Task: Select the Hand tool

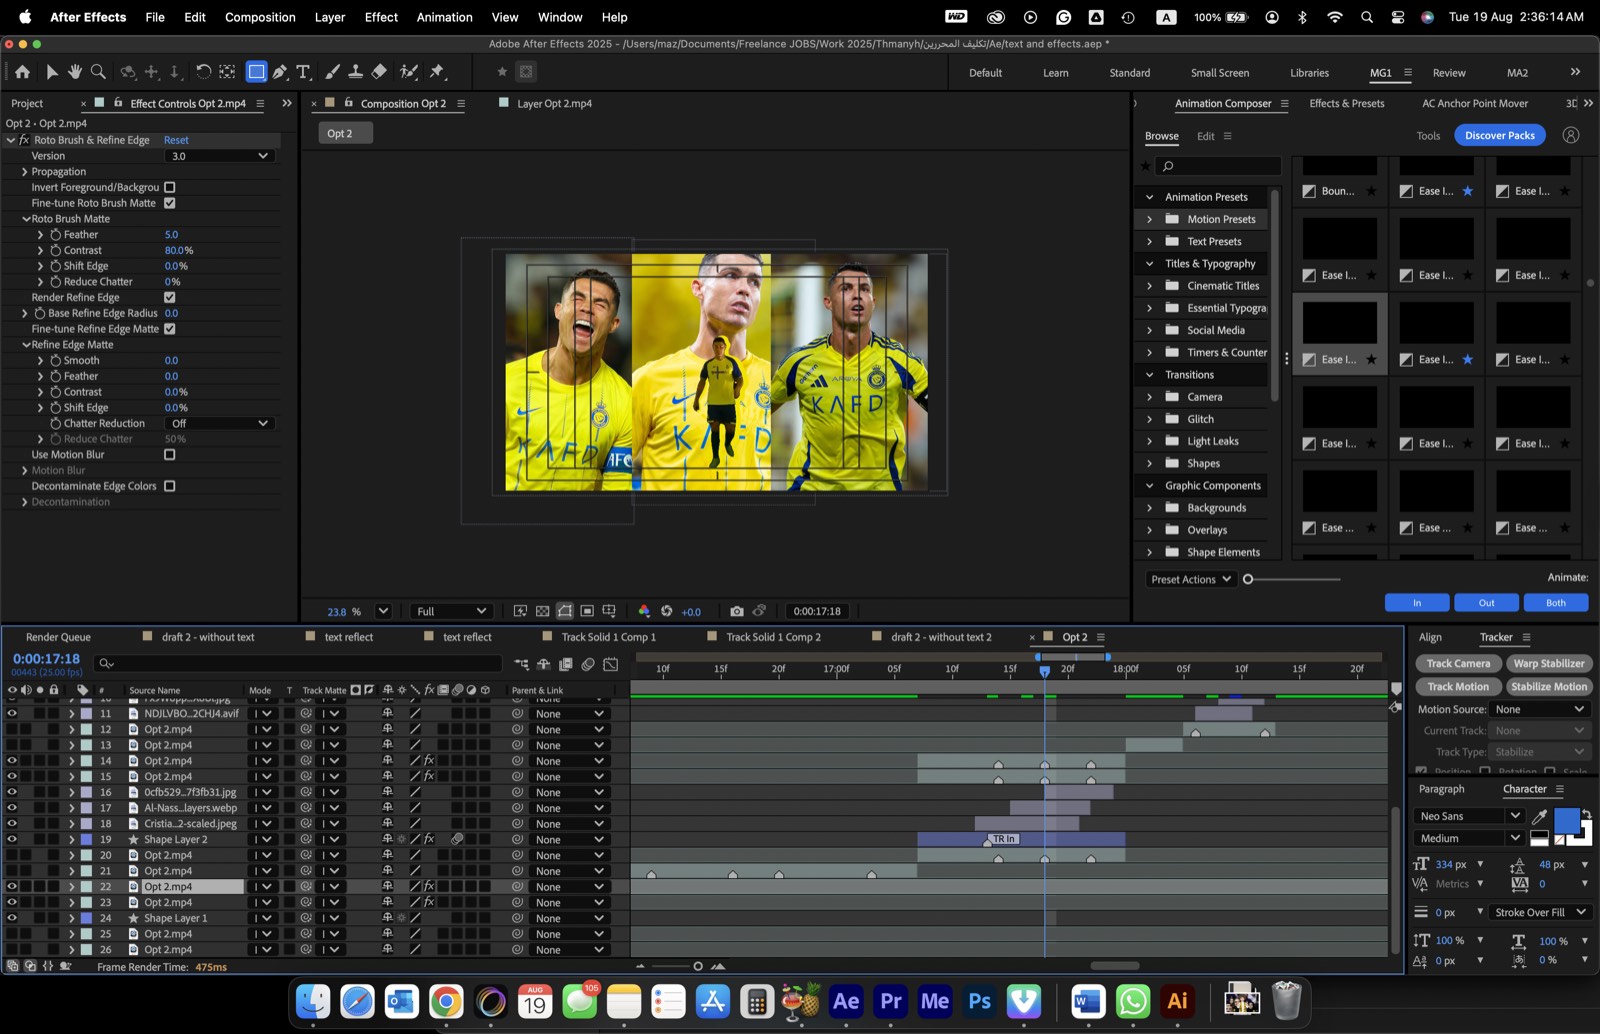Action: [x=75, y=72]
